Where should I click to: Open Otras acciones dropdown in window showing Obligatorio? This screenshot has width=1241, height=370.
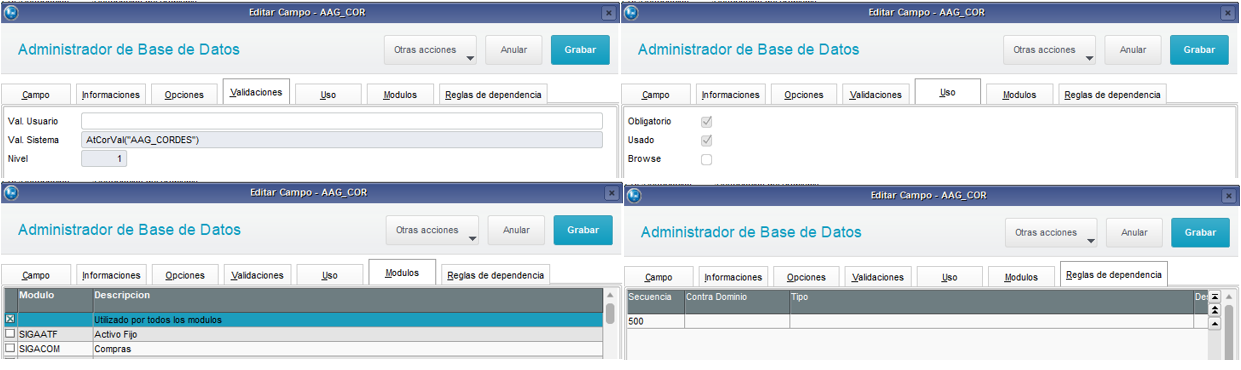1050,50
